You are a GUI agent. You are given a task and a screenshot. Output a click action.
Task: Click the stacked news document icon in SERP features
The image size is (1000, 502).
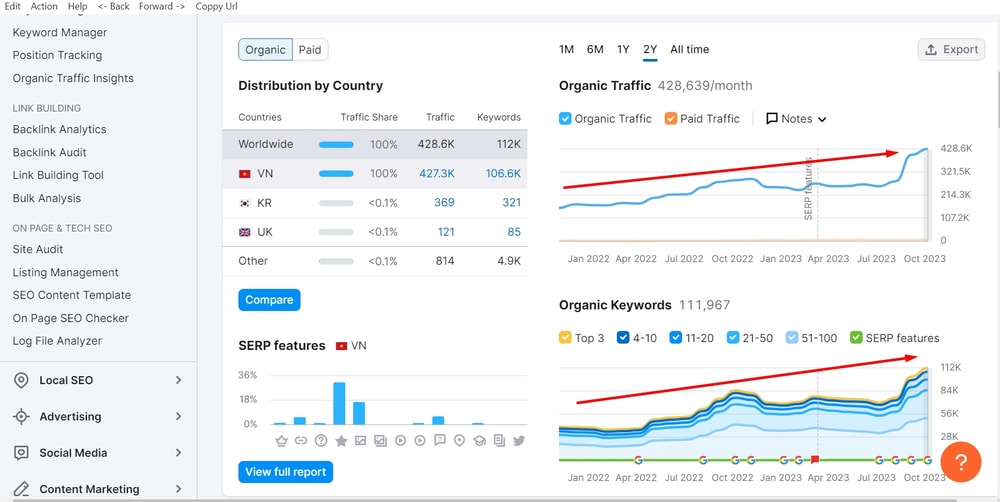(x=499, y=441)
